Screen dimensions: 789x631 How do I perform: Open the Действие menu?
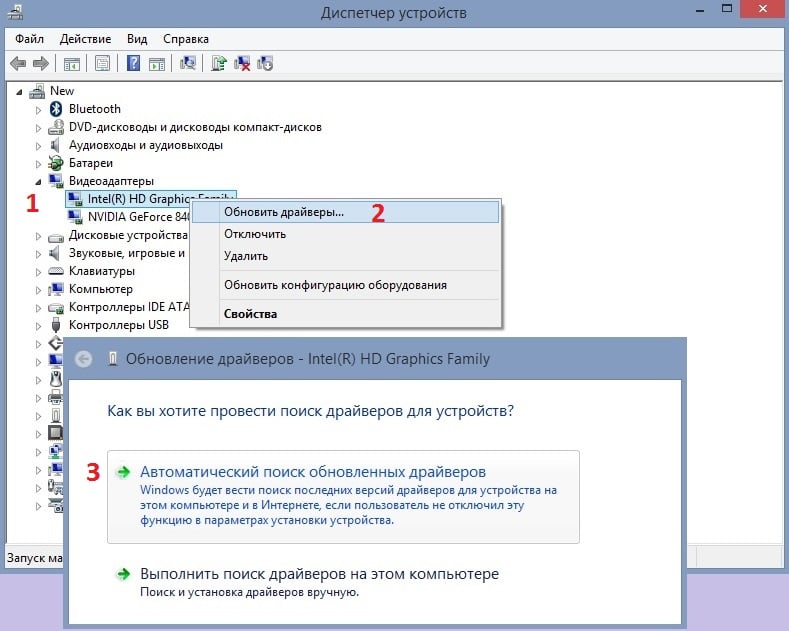tap(85, 39)
